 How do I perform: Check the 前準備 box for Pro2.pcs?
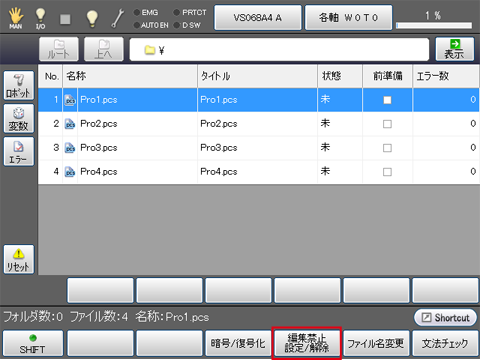click(x=387, y=124)
